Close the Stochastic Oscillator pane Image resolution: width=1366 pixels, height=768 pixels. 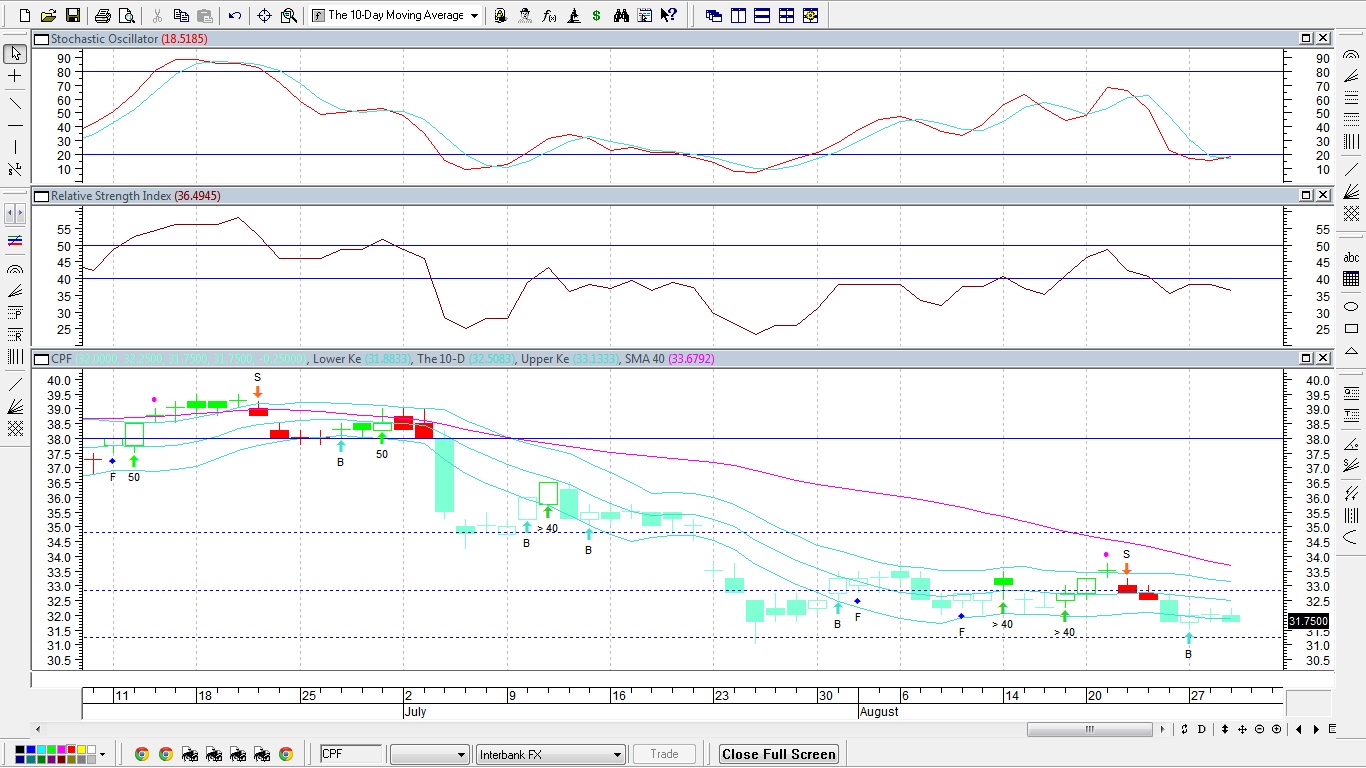1323,38
